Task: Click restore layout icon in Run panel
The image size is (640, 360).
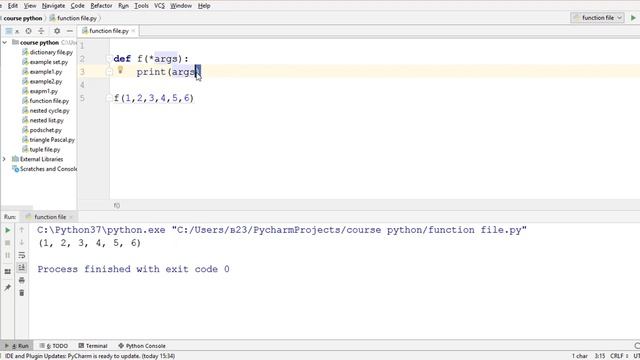Action: (x=8, y=271)
